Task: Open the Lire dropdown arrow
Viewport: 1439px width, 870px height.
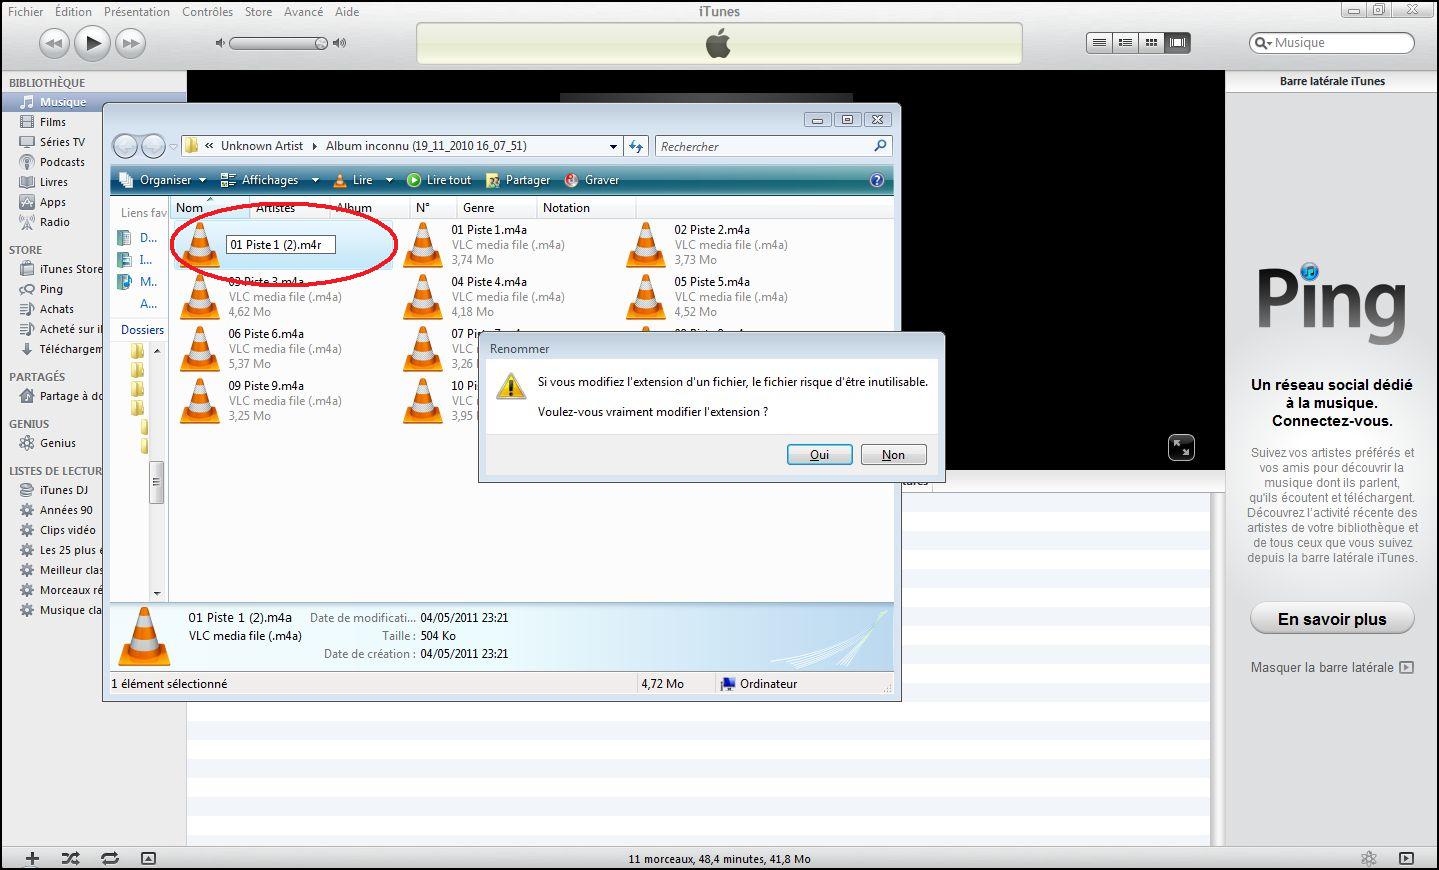Action: pyautogui.click(x=389, y=181)
